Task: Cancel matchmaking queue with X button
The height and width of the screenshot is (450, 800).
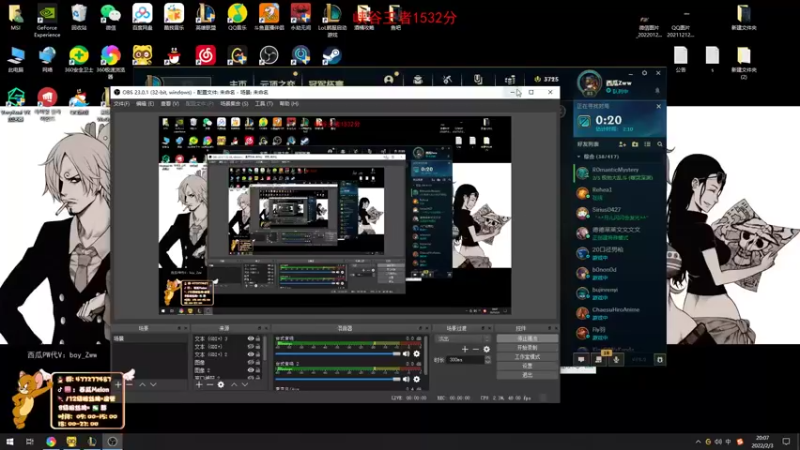Action: (659, 106)
